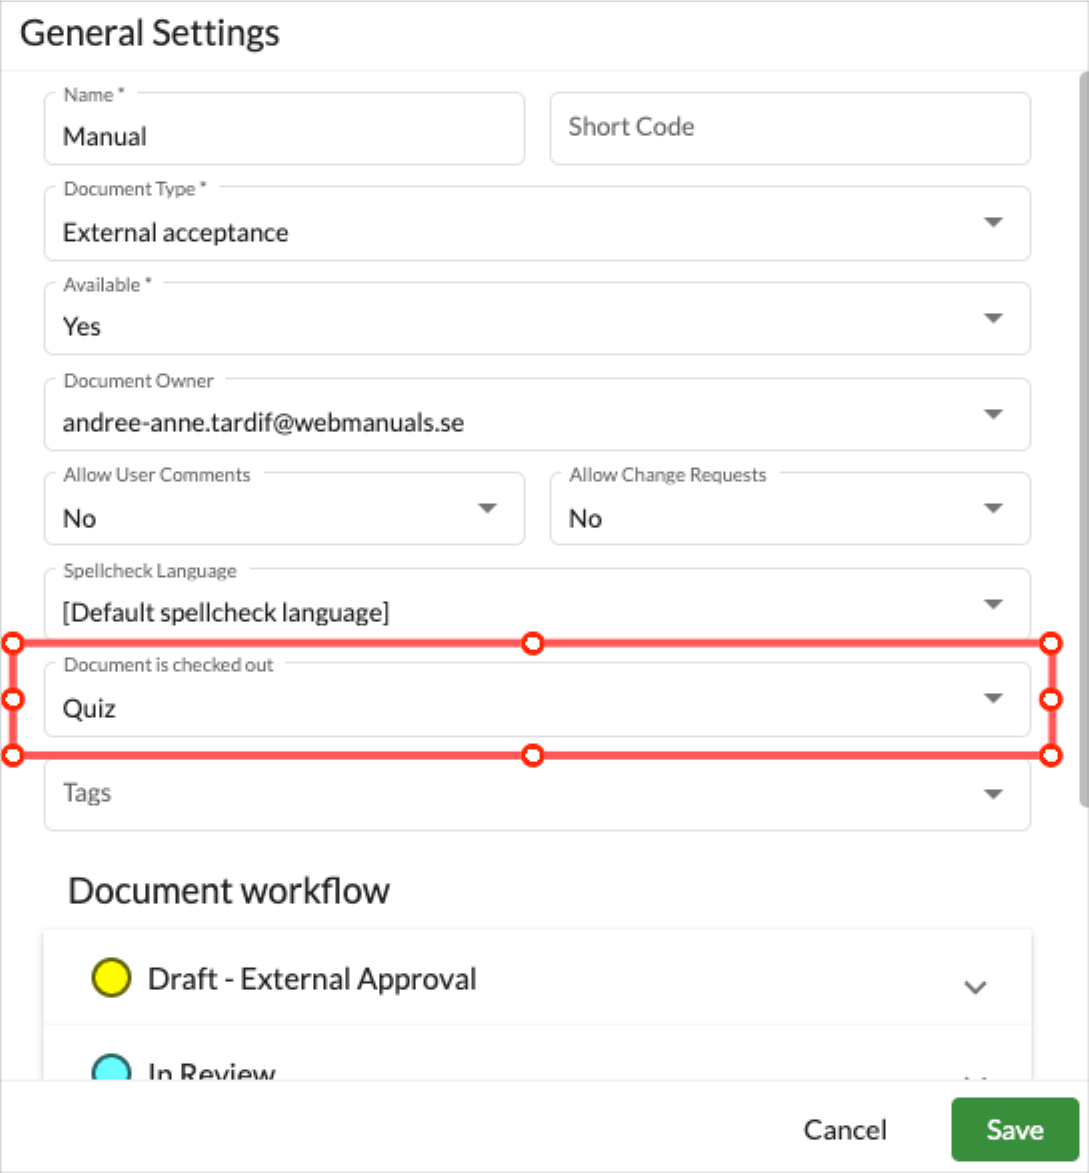The image size is (1089, 1173).
Task: Select the In Review workflow row
Action: point(537,1053)
